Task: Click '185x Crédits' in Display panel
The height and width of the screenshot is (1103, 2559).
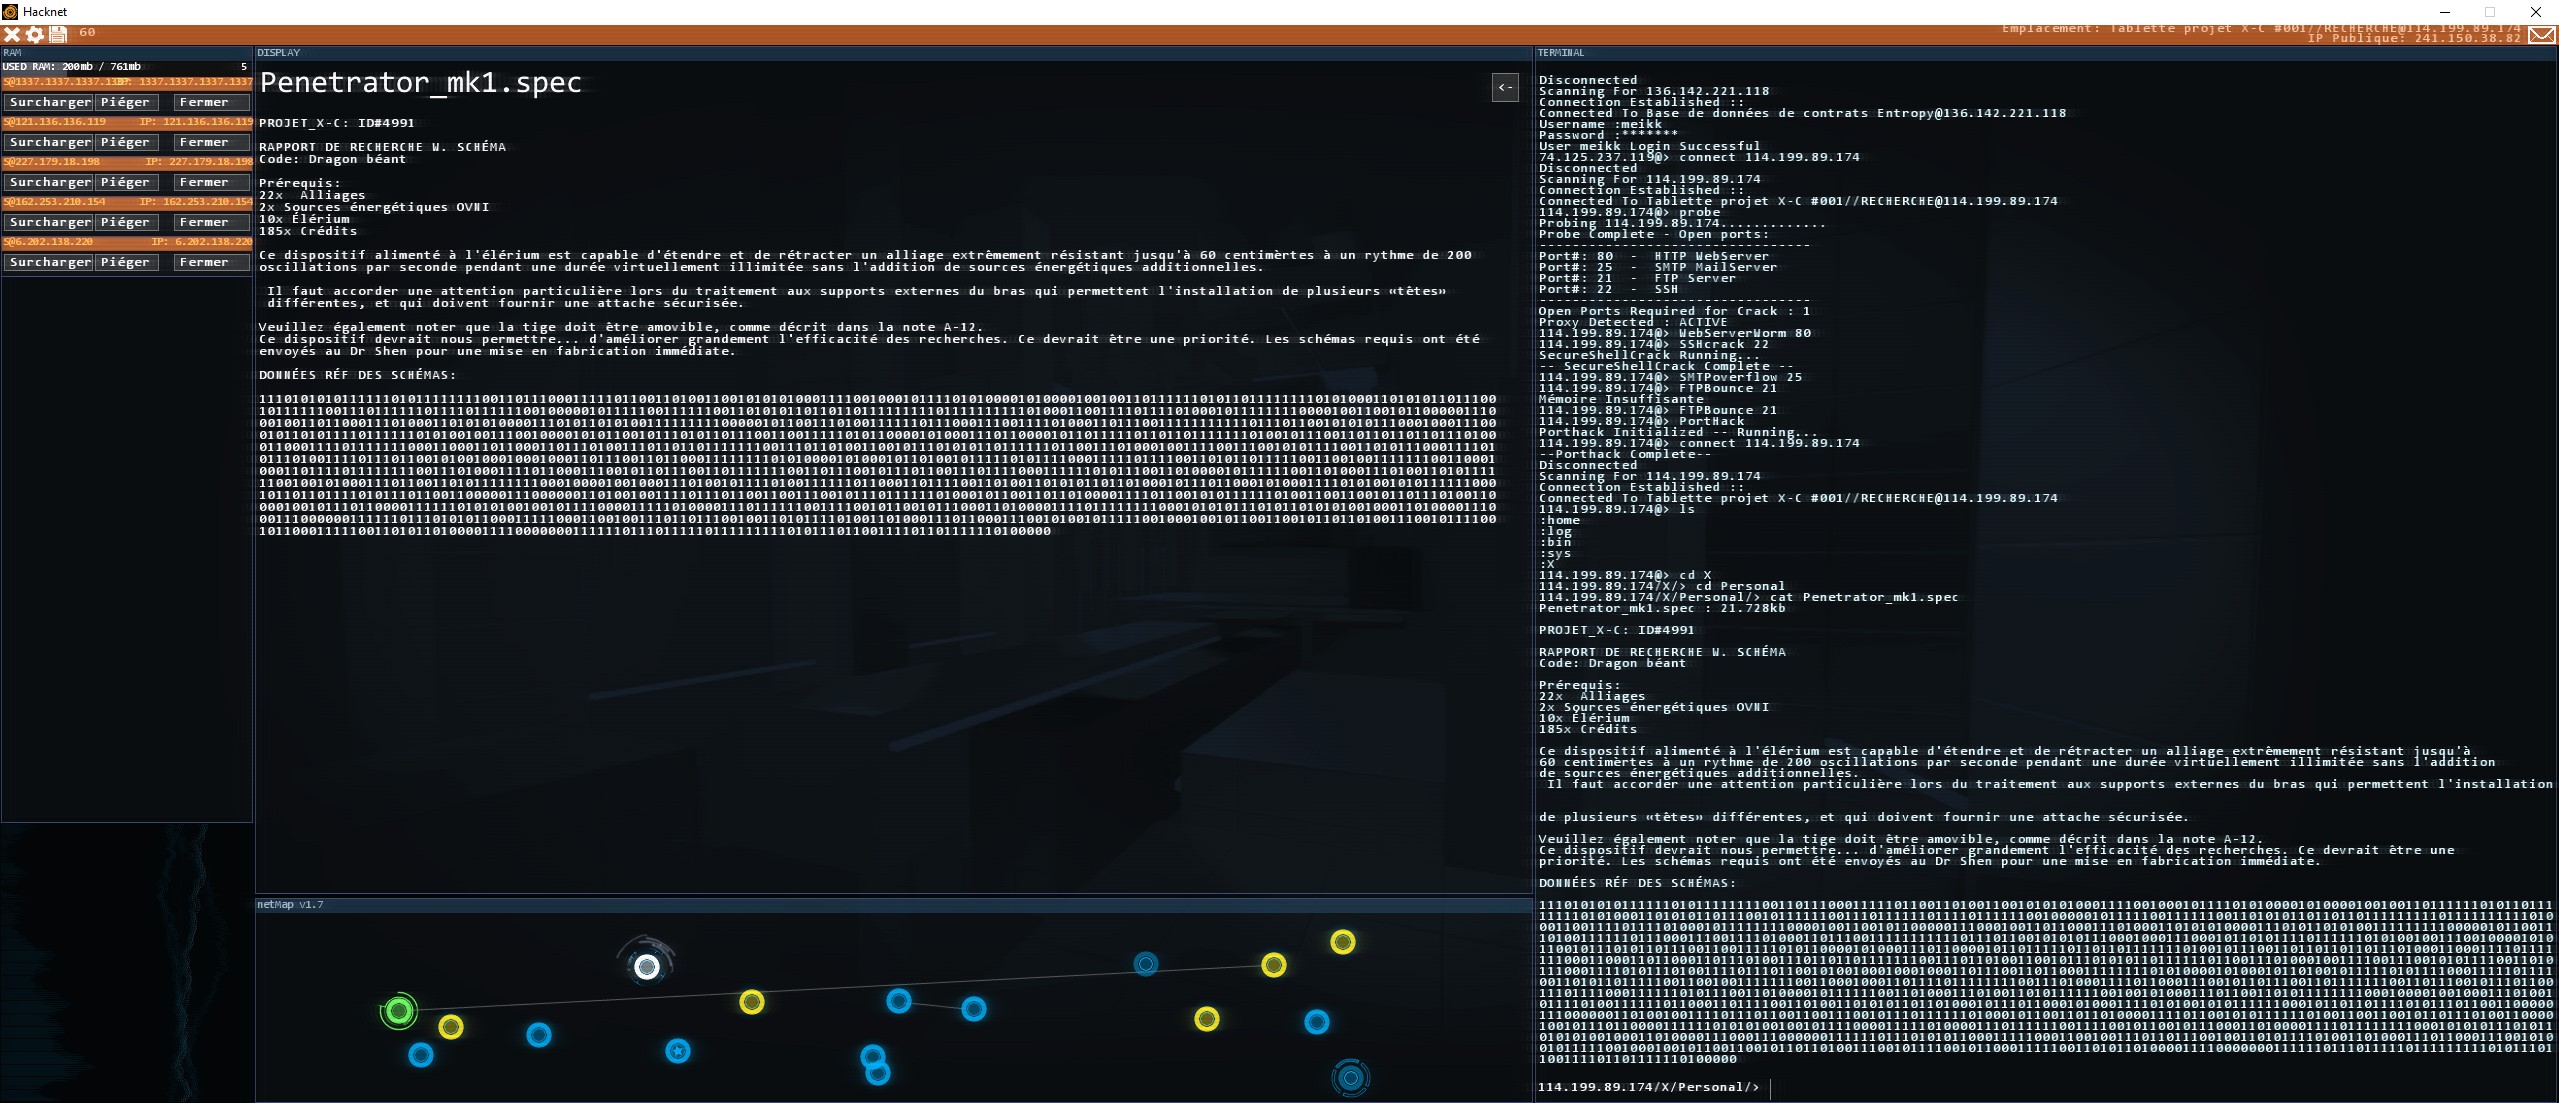Action: (308, 231)
